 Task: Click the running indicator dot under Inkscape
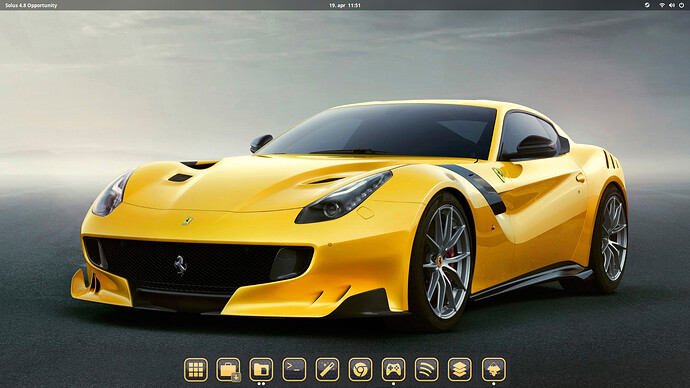coord(493,384)
